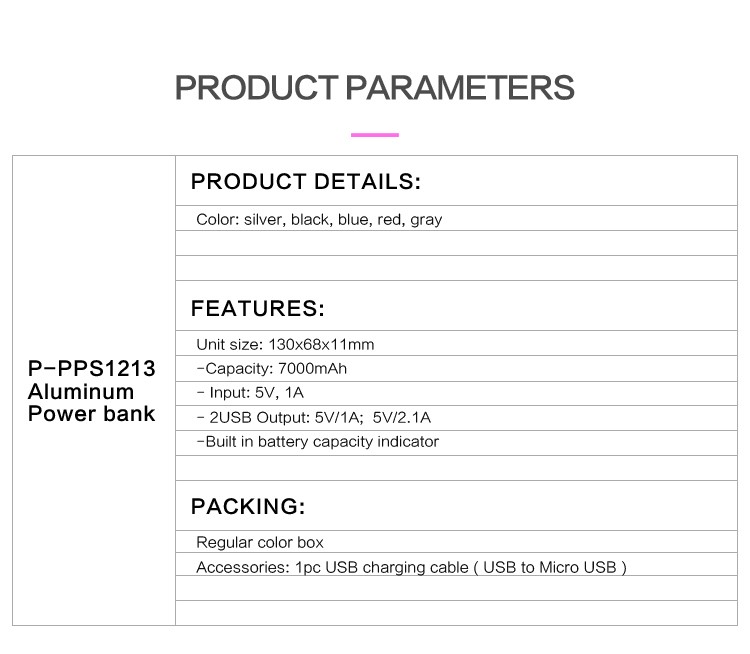
Task: Click the P-PPS1213 model name text
Action: click(x=92, y=368)
